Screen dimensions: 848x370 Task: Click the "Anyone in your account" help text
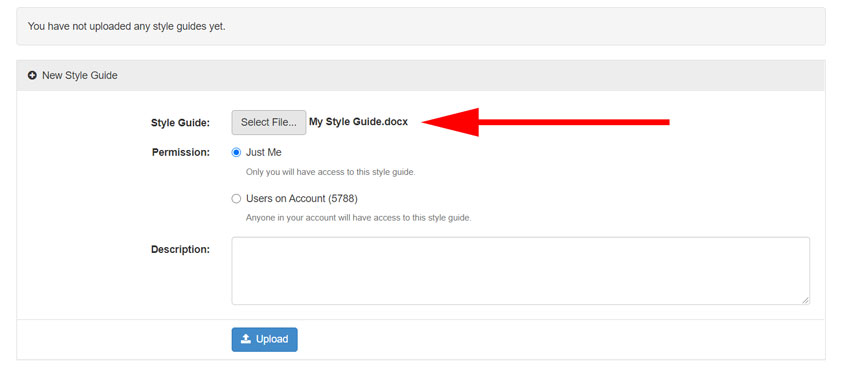coord(359,219)
